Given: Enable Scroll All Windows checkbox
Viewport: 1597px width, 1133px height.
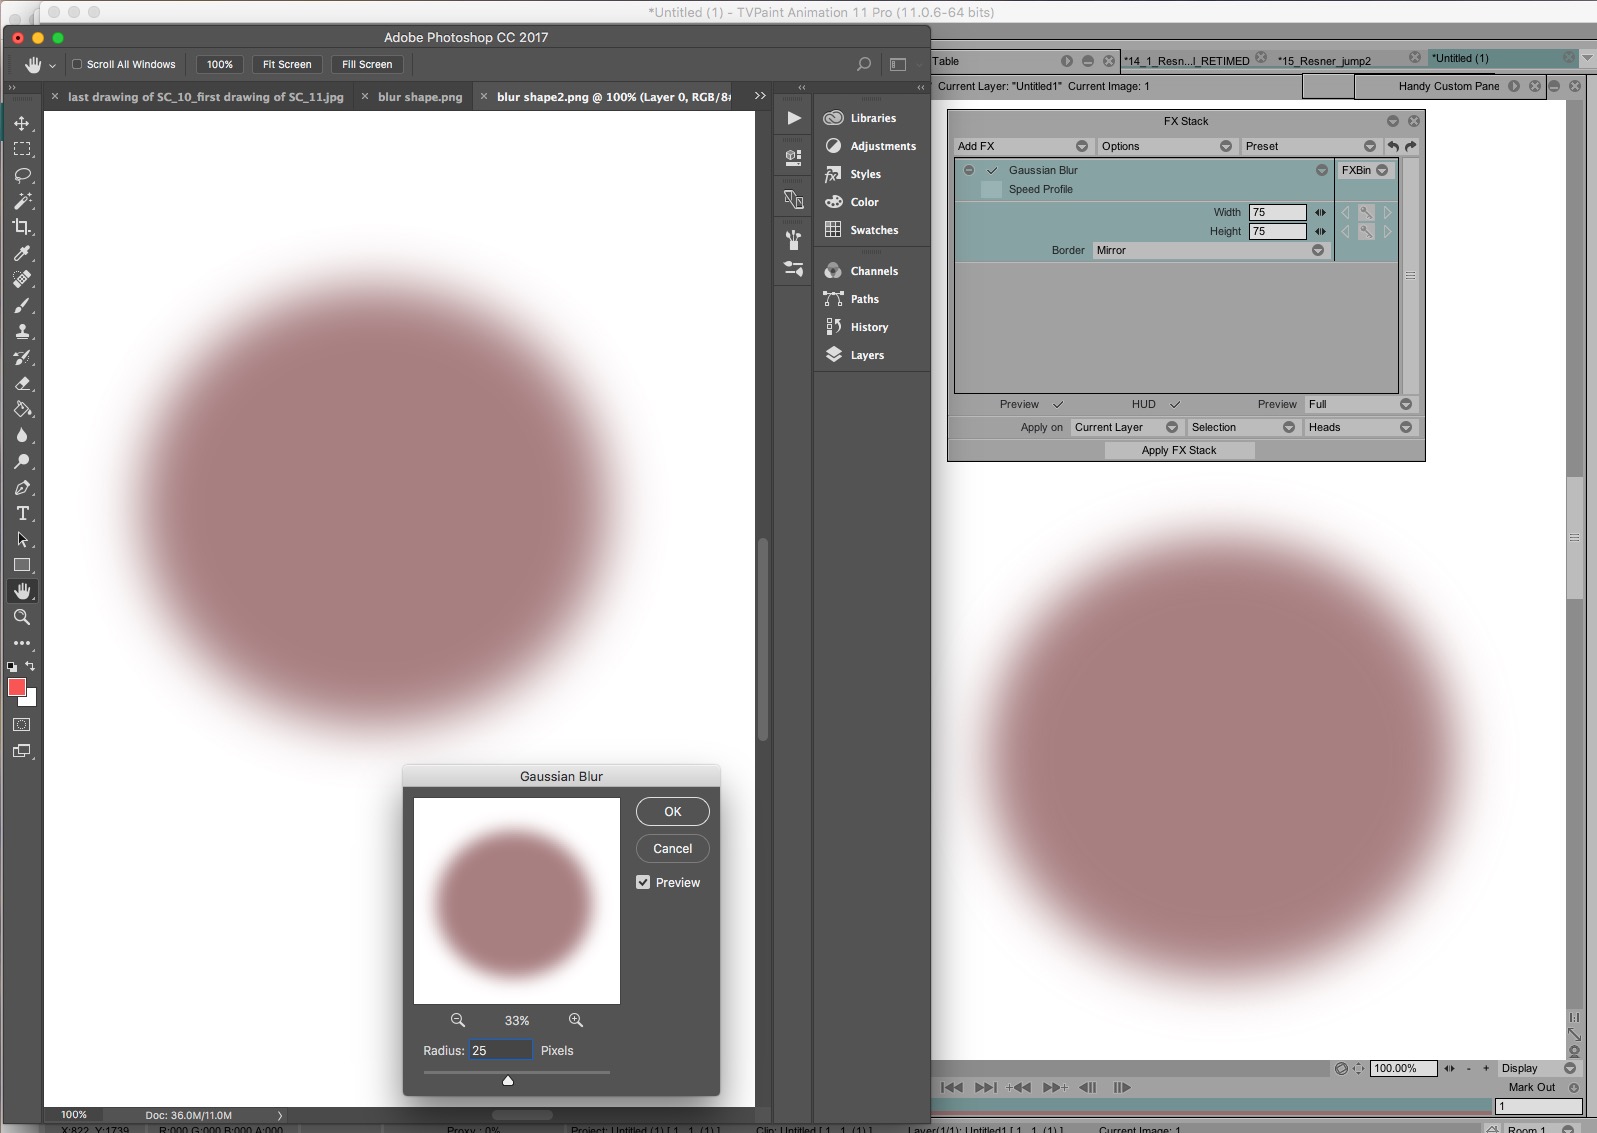Looking at the screenshot, I should (77, 64).
